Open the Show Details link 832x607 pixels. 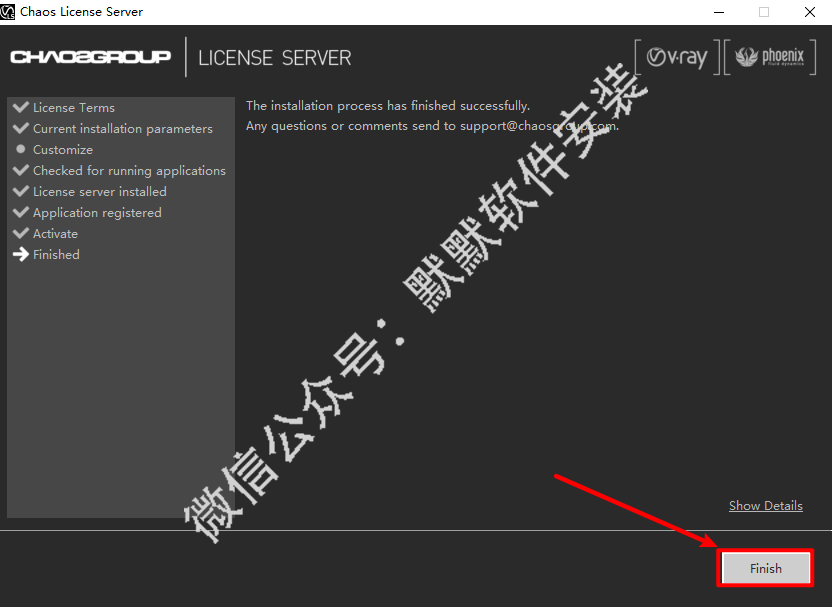(x=765, y=506)
